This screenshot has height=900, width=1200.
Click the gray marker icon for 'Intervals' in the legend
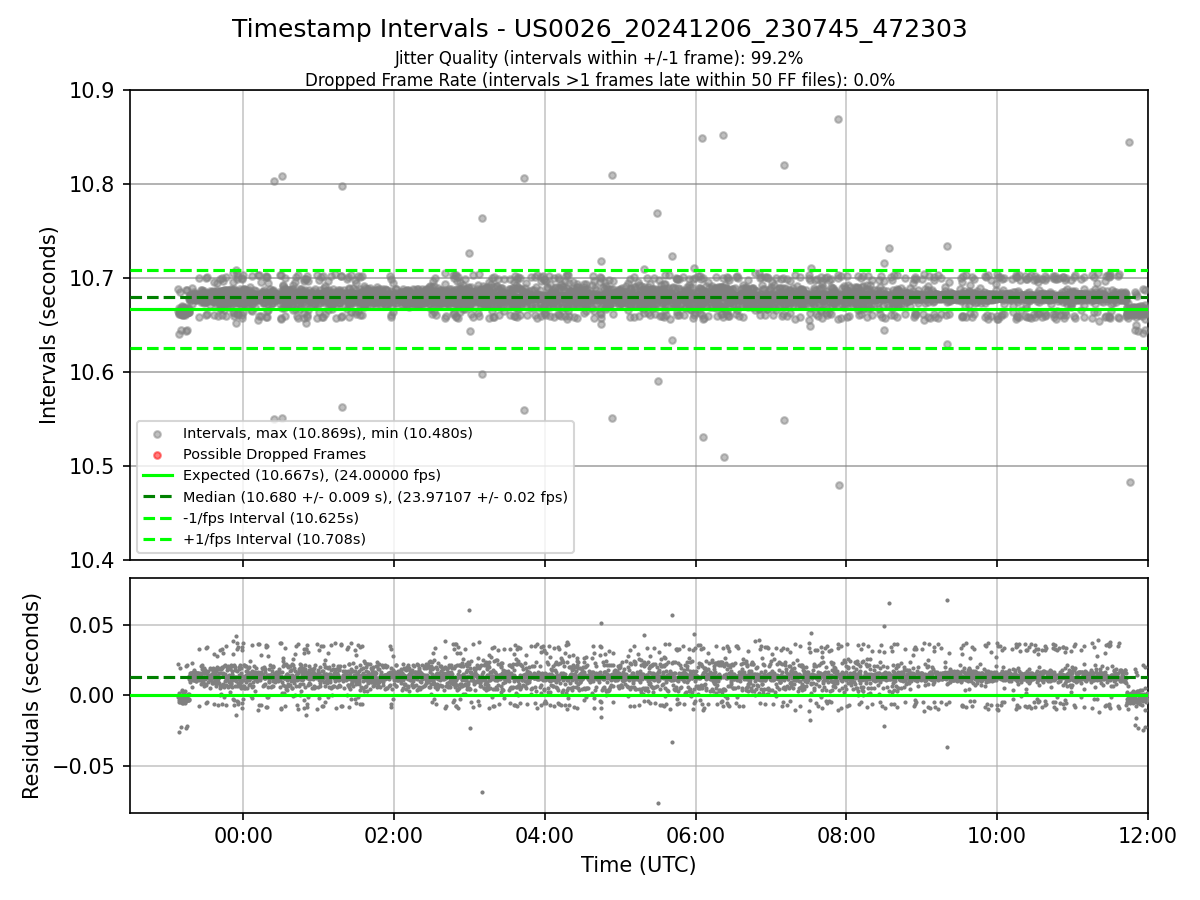[157, 434]
